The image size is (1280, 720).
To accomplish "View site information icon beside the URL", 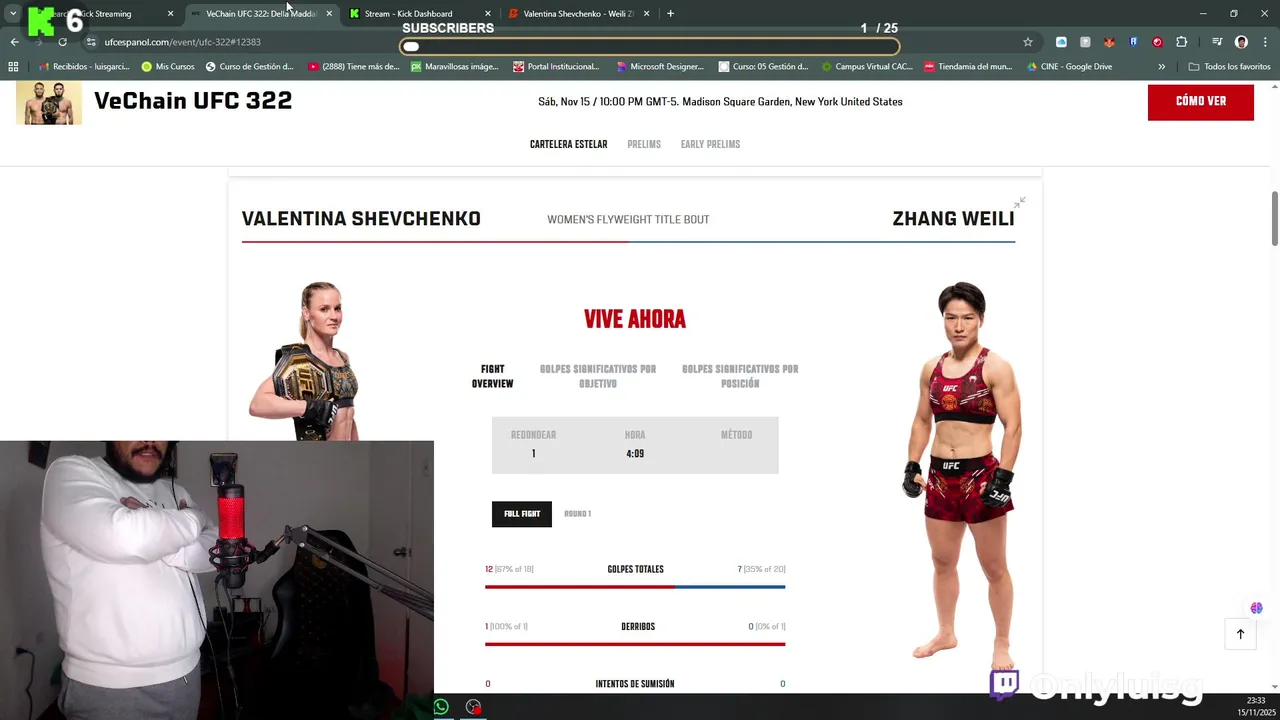I will click(91, 42).
